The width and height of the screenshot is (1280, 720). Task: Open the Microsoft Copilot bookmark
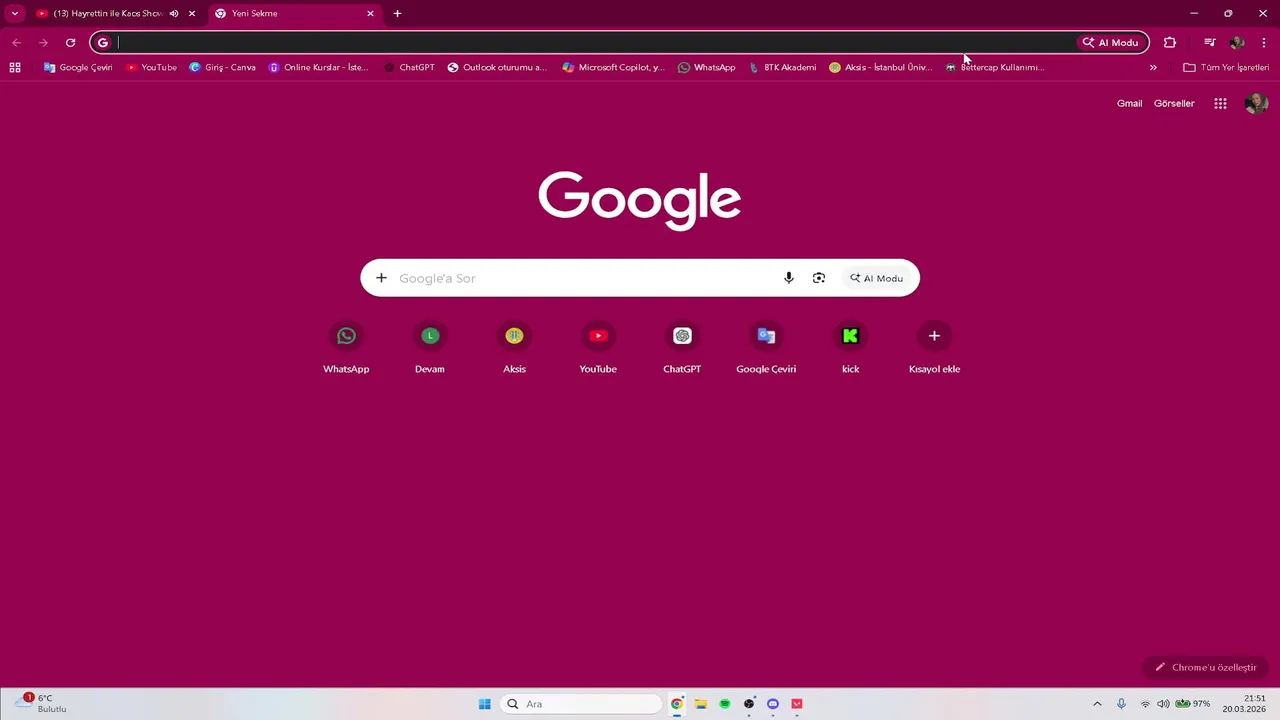[x=613, y=67]
